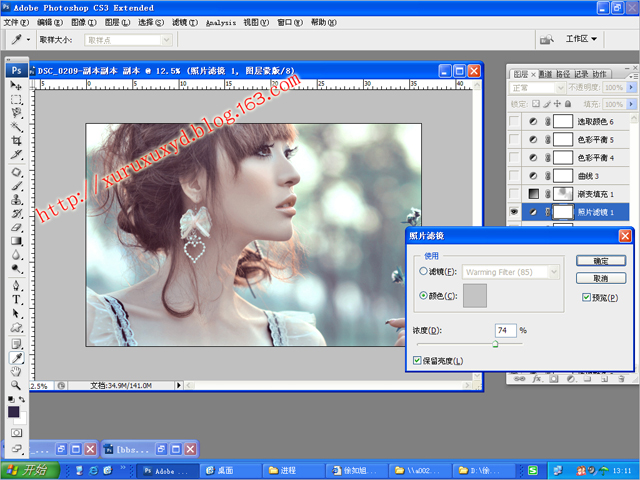The image size is (640, 480).
Task: Select the Filter radio button
Action: pos(423,271)
